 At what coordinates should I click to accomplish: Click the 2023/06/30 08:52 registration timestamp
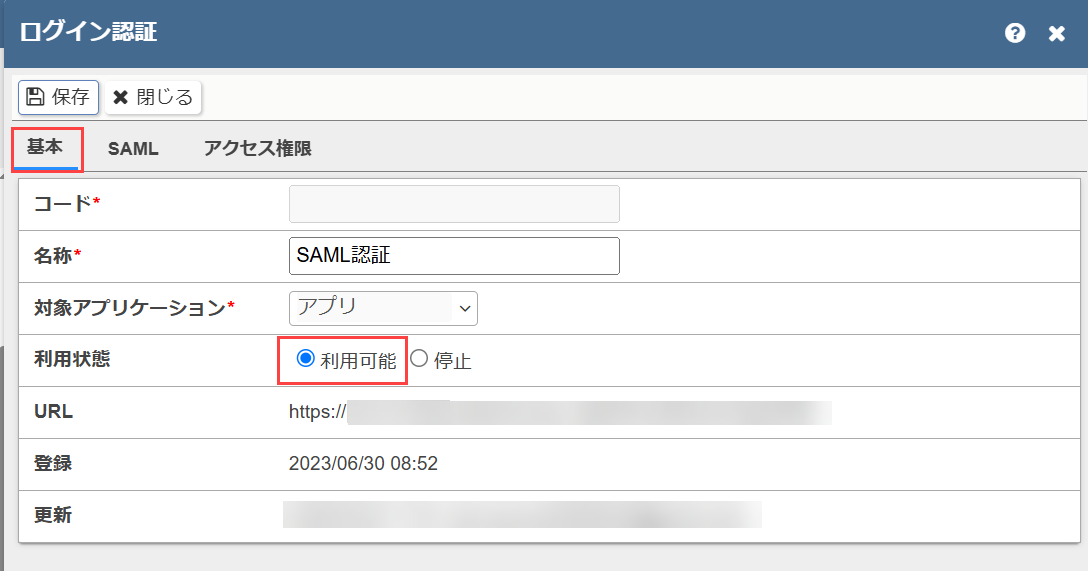click(364, 463)
